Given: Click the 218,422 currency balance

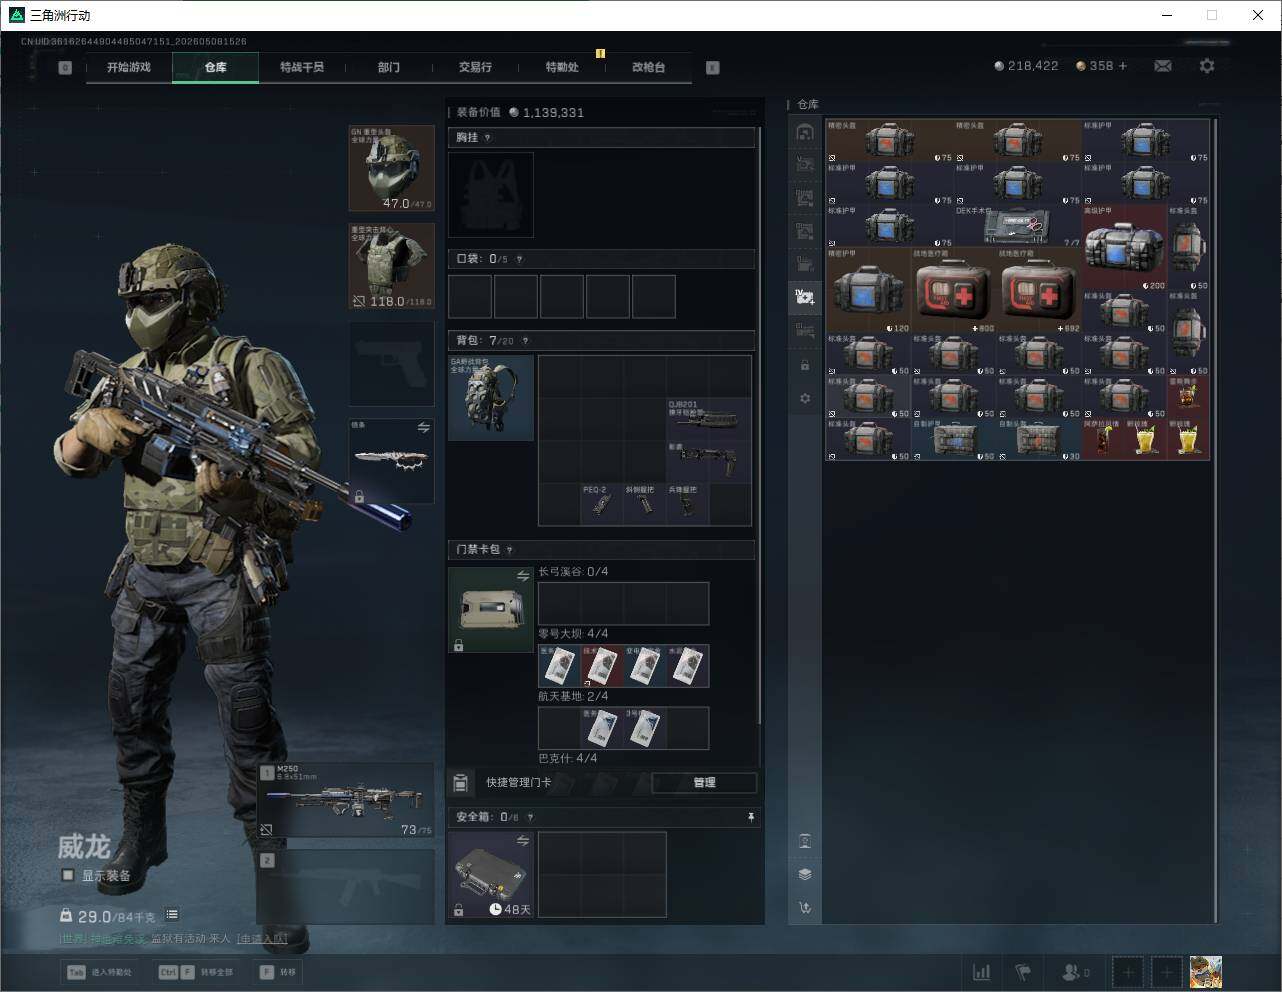Looking at the screenshot, I should coord(1026,66).
